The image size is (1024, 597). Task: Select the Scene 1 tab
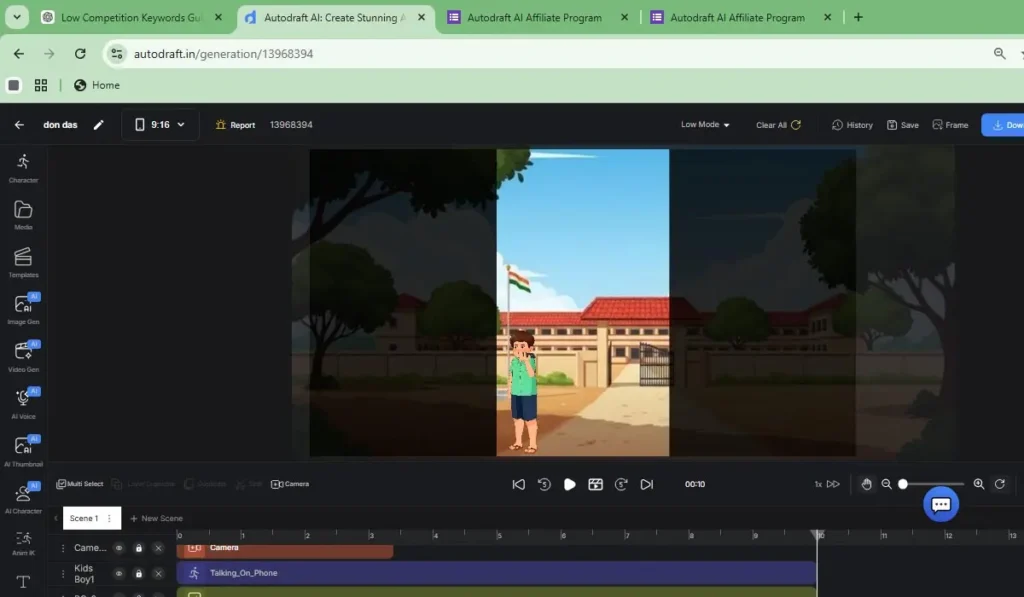tap(84, 518)
